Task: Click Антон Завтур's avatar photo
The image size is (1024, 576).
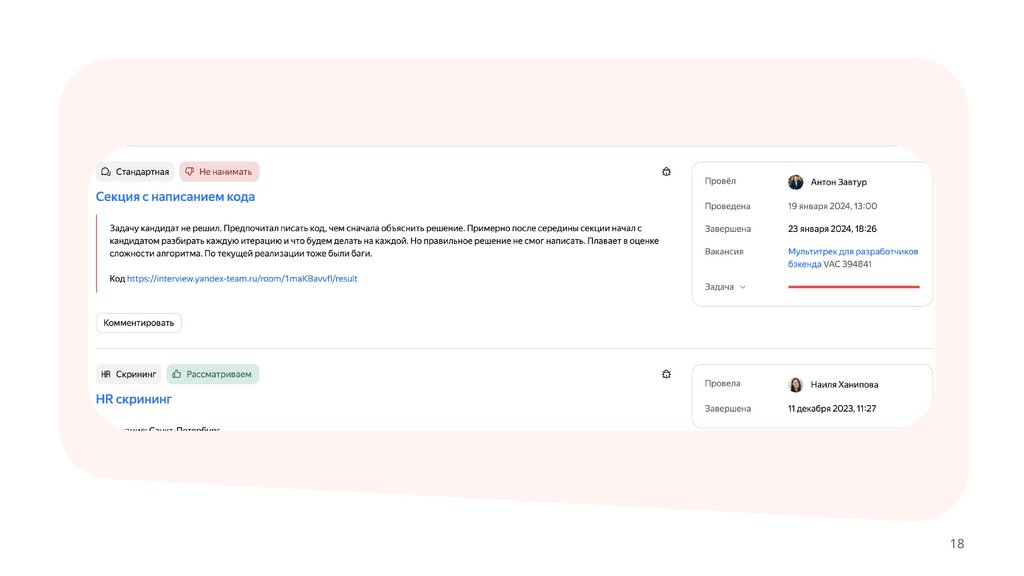Action: click(796, 182)
